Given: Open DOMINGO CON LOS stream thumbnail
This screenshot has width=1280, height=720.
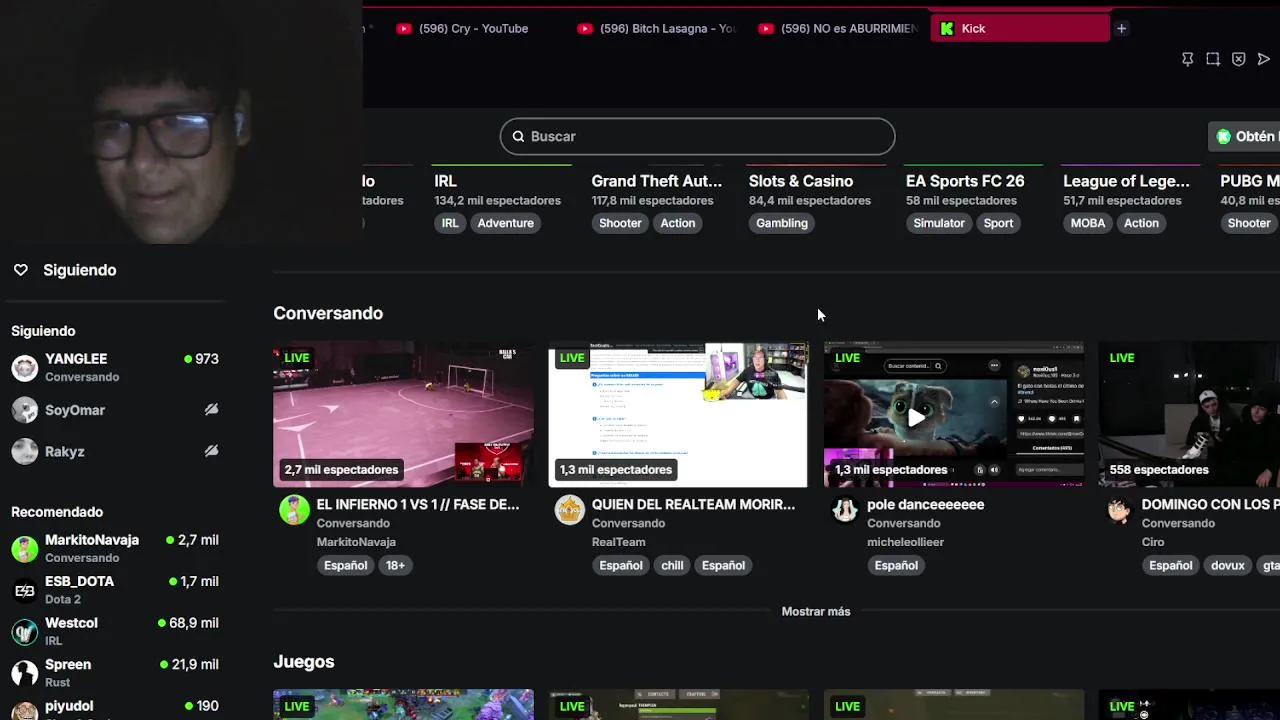Looking at the screenshot, I should tap(1189, 414).
